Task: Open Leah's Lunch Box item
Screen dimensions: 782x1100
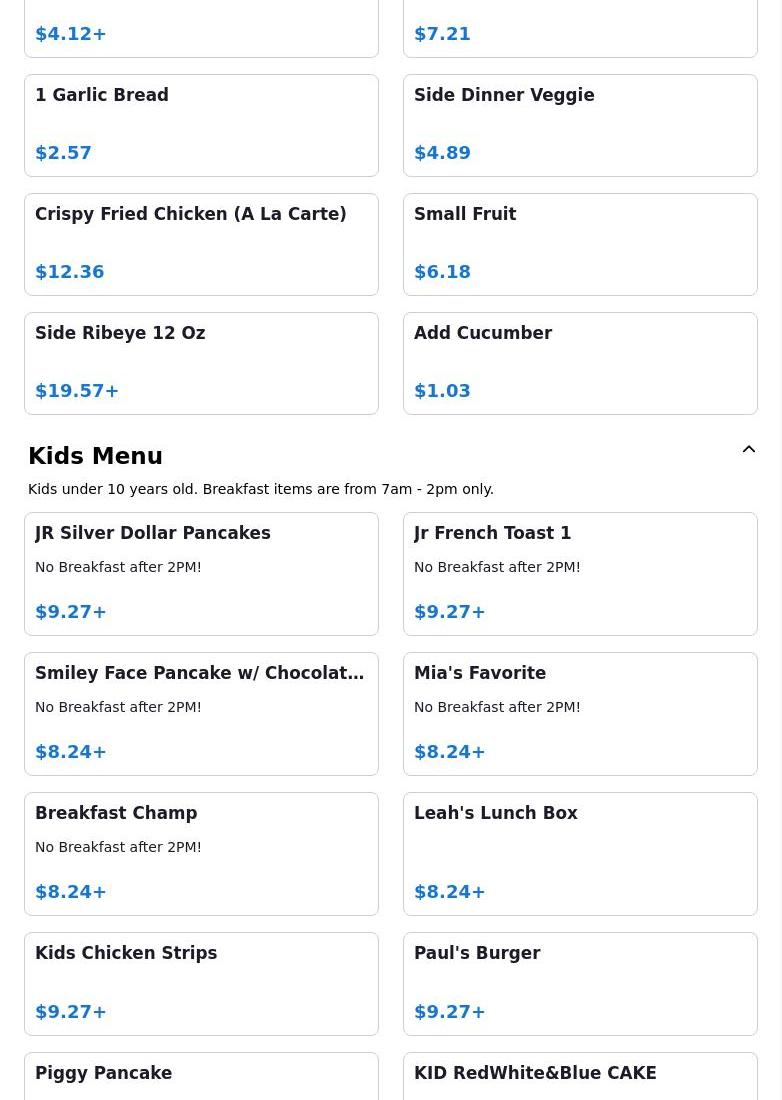Action: coord(580,854)
